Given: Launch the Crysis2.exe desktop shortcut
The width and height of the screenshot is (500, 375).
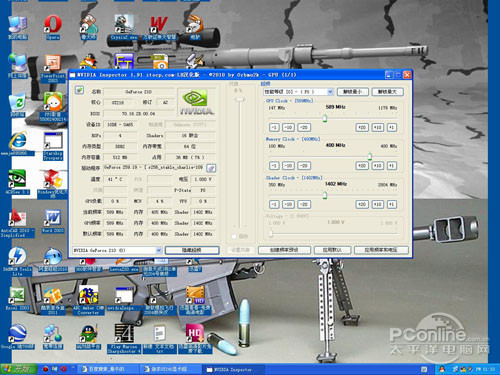Looking at the screenshot, I should 124,27.
